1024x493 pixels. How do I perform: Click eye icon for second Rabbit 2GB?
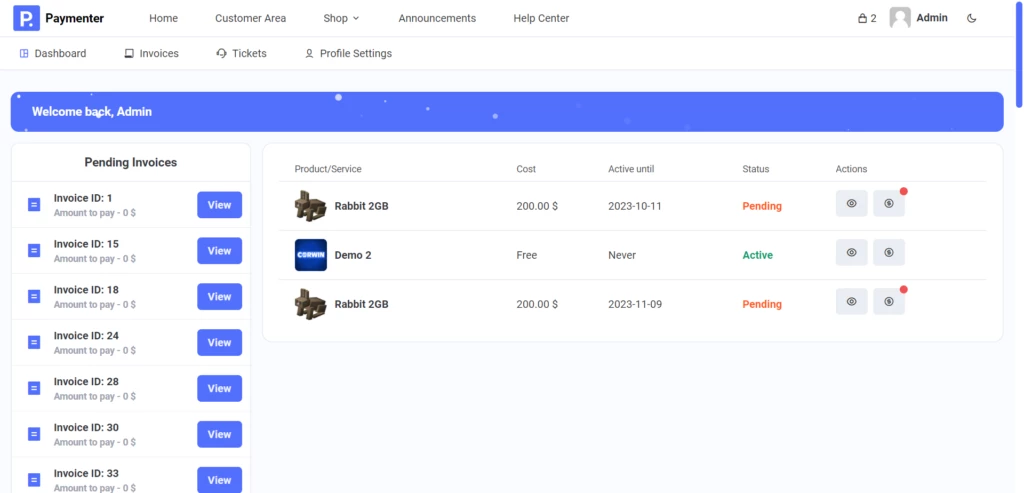coord(851,302)
